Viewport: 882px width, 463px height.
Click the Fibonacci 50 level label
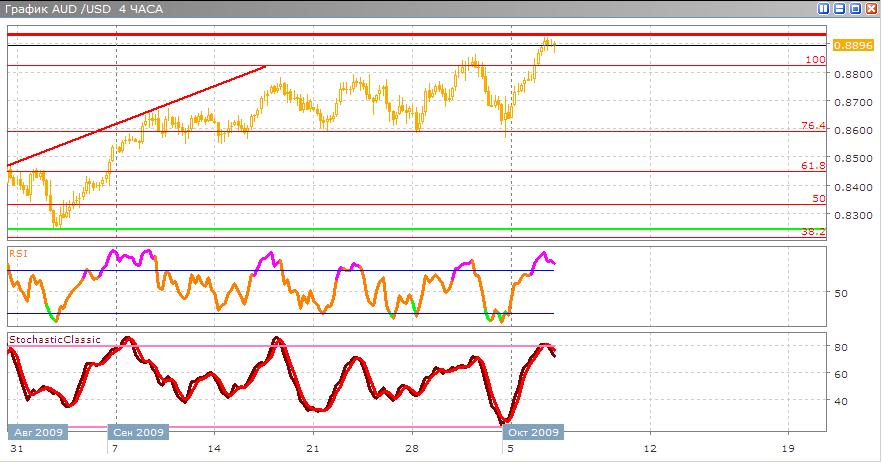(819, 199)
